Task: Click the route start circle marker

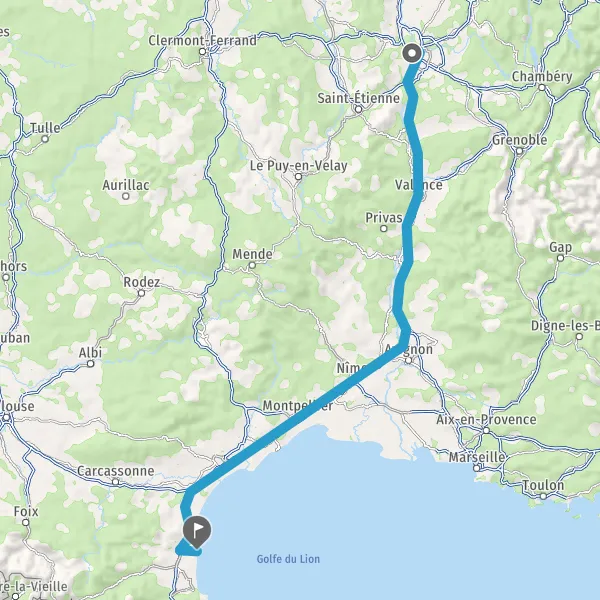Action: pyautogui.click(x=412, y=54)
